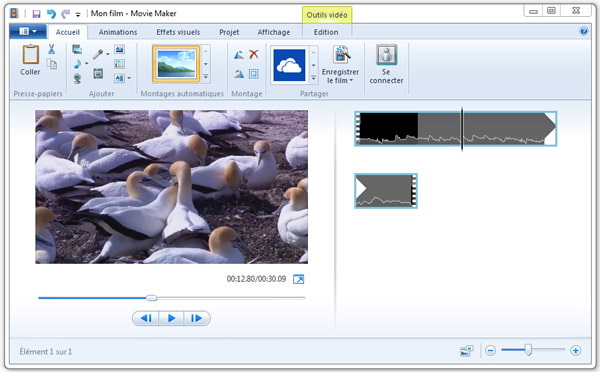Change thumbnail size icon in status bar
The height and width of the screenshot is (372, 600).
point(466,350)
